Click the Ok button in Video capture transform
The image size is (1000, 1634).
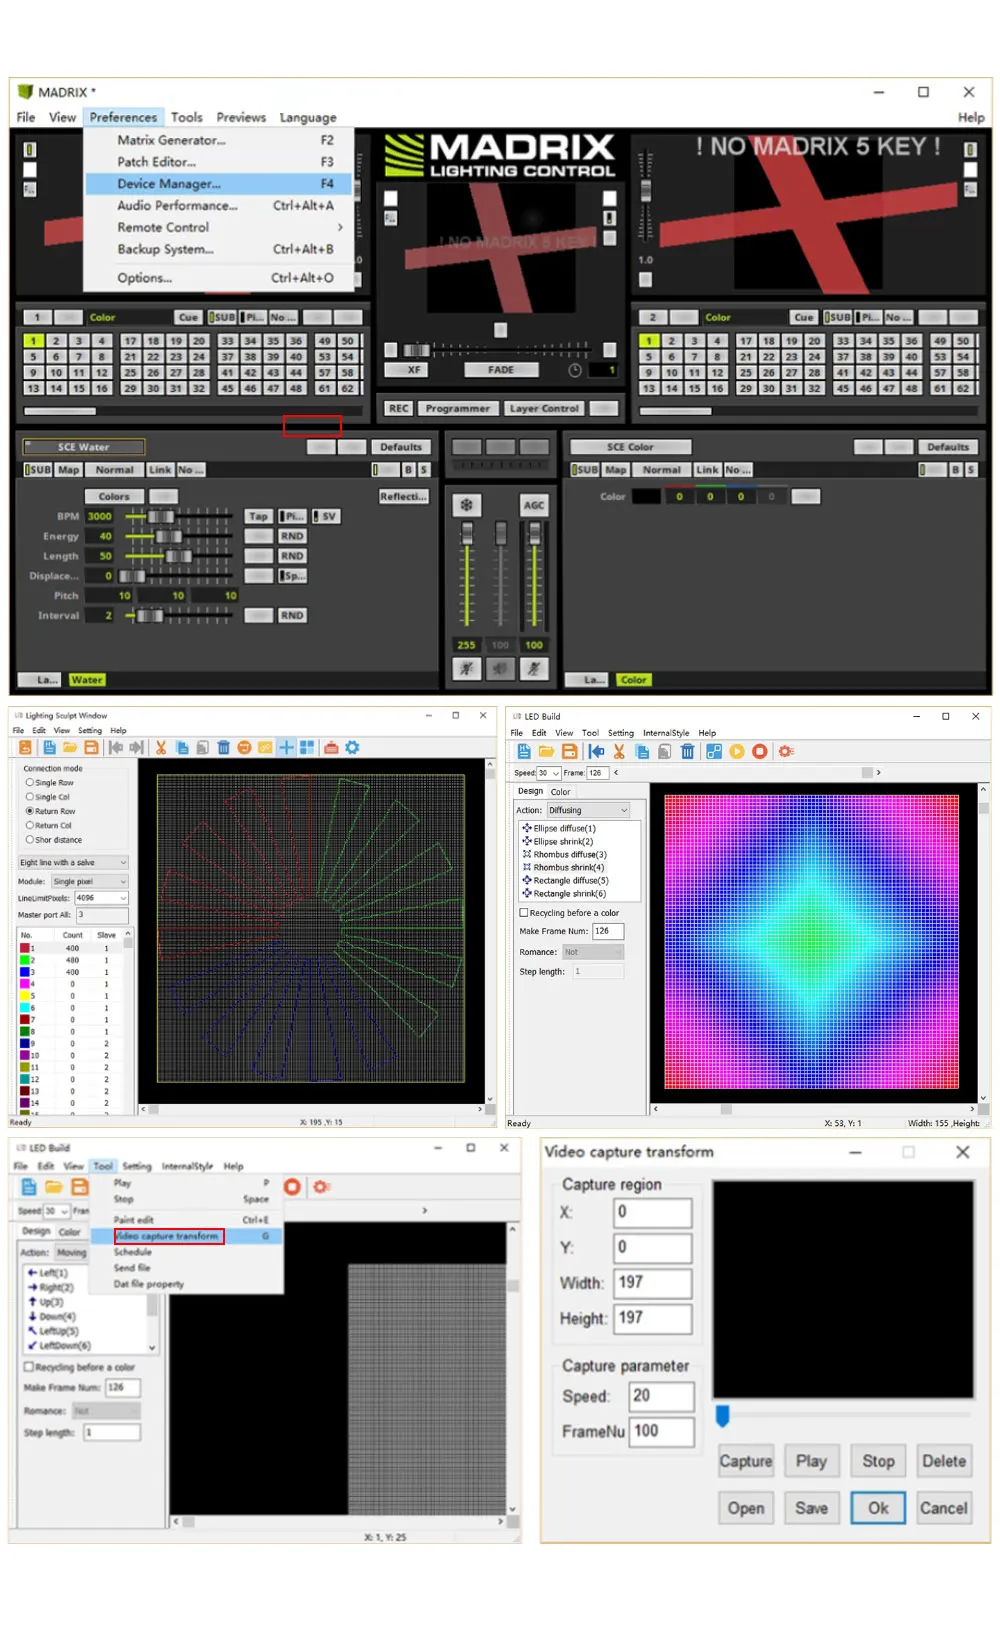pos(878,1508)
